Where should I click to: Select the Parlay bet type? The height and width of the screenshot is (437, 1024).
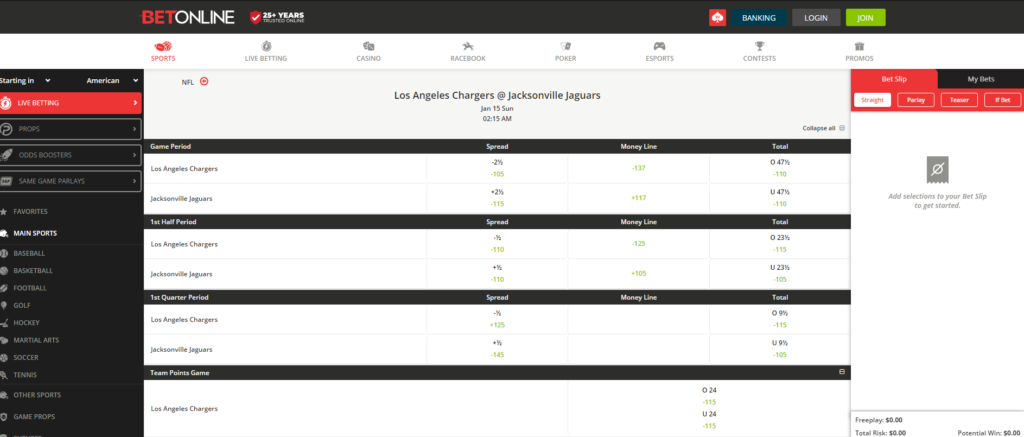coord(916,100)
